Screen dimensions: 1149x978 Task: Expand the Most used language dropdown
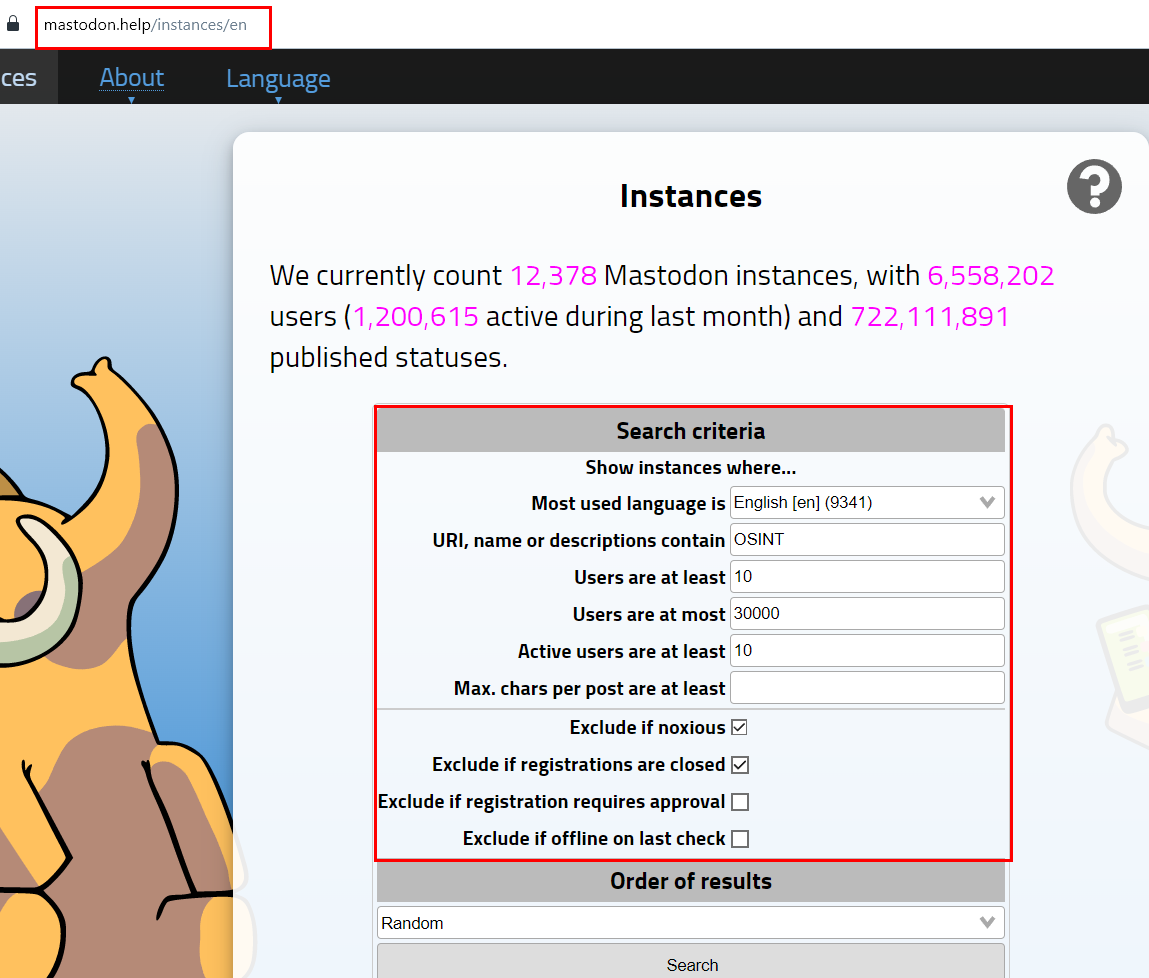[x=867, y=503]
